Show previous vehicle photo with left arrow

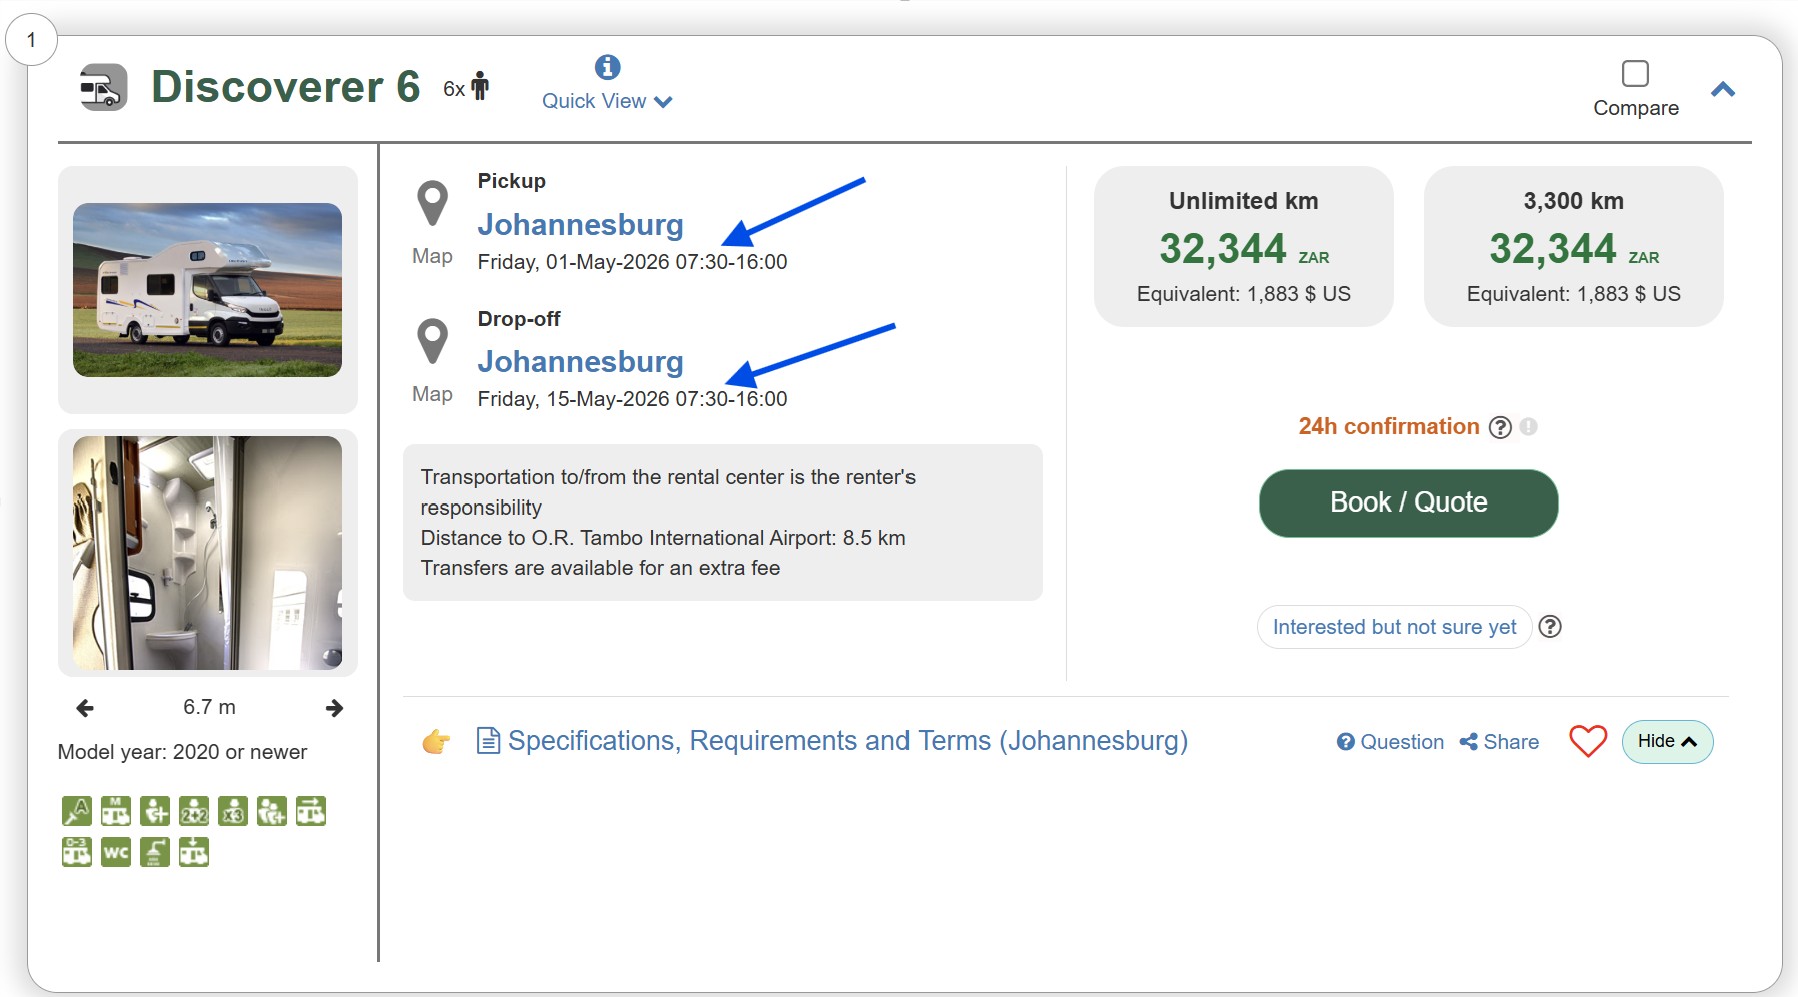tap(85, 708)
